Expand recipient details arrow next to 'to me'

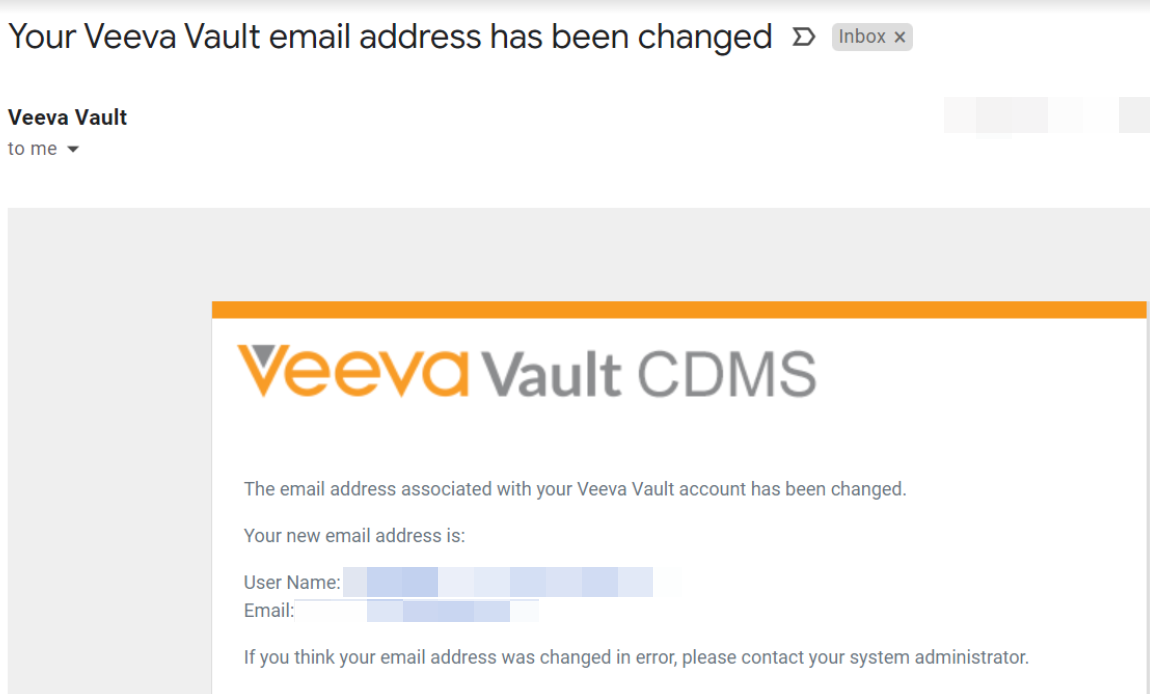[x=72, y=150]
